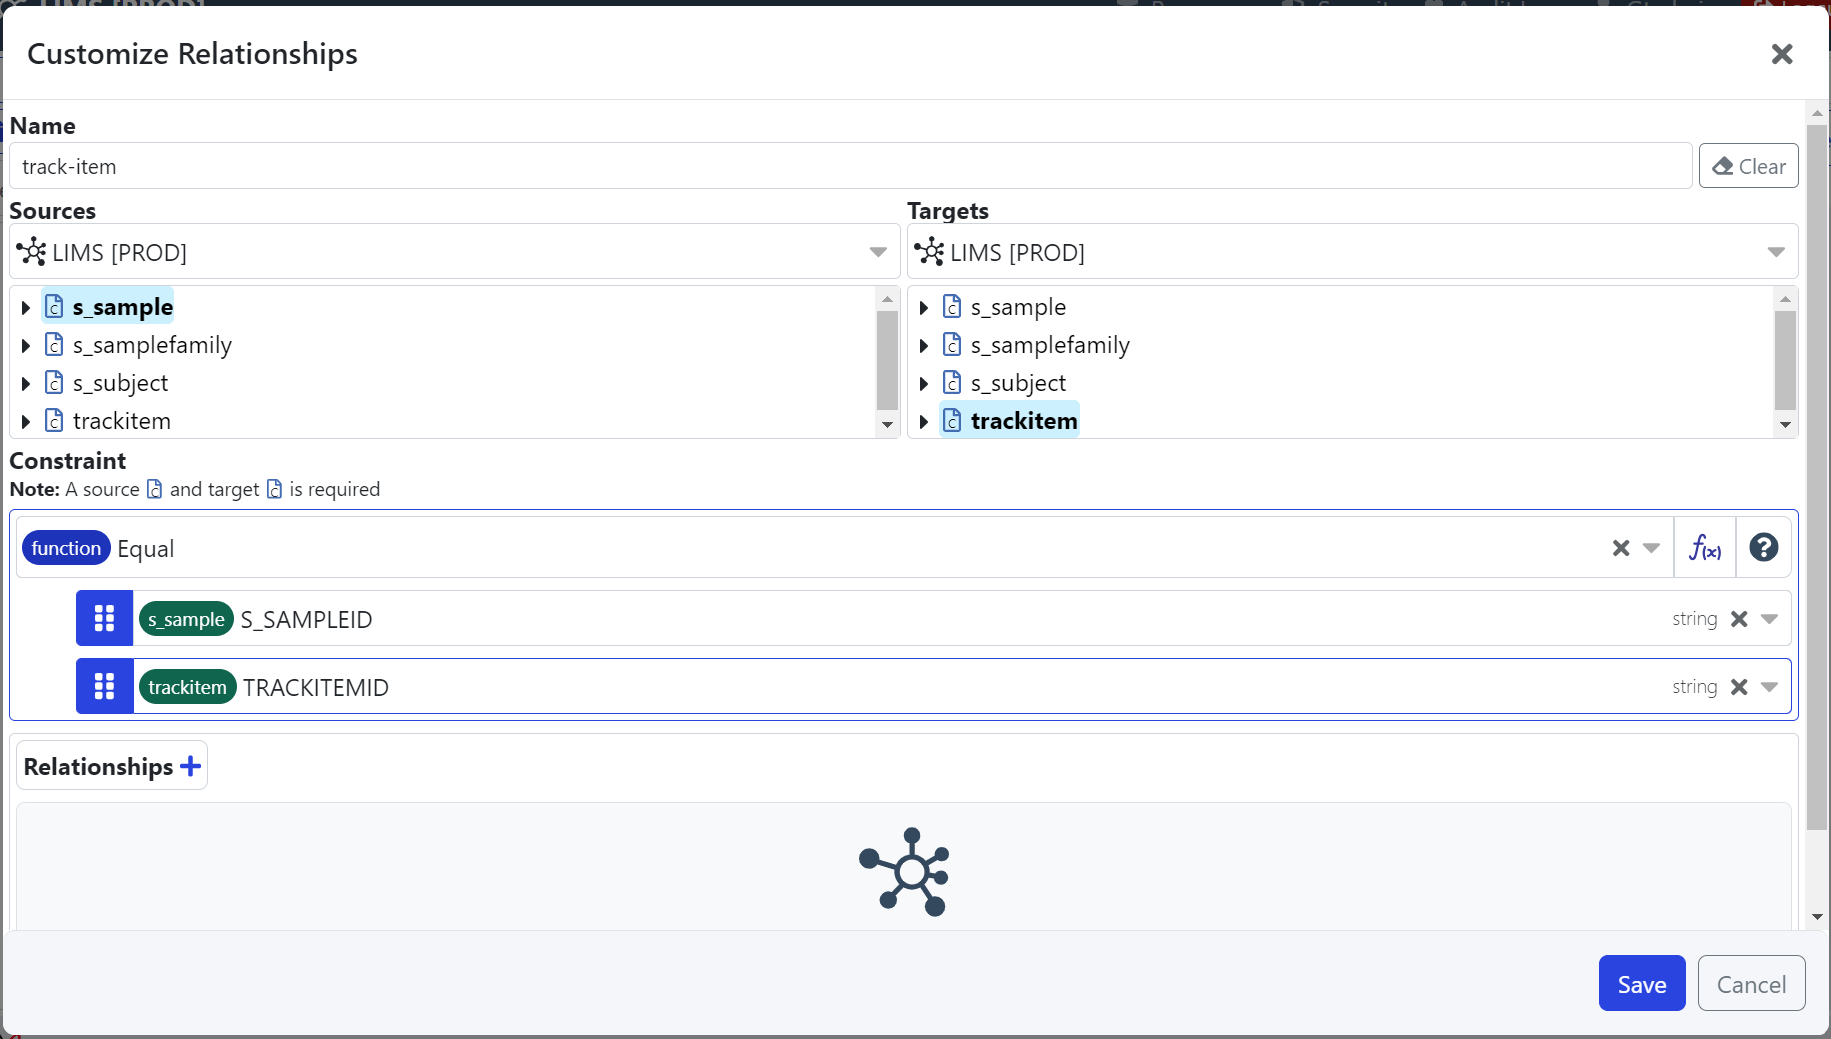Open the Equal function dropdown arrow
The height and width of the screenshot is (1039, 1831).
pyautogui.click(x=1651, y=548)
